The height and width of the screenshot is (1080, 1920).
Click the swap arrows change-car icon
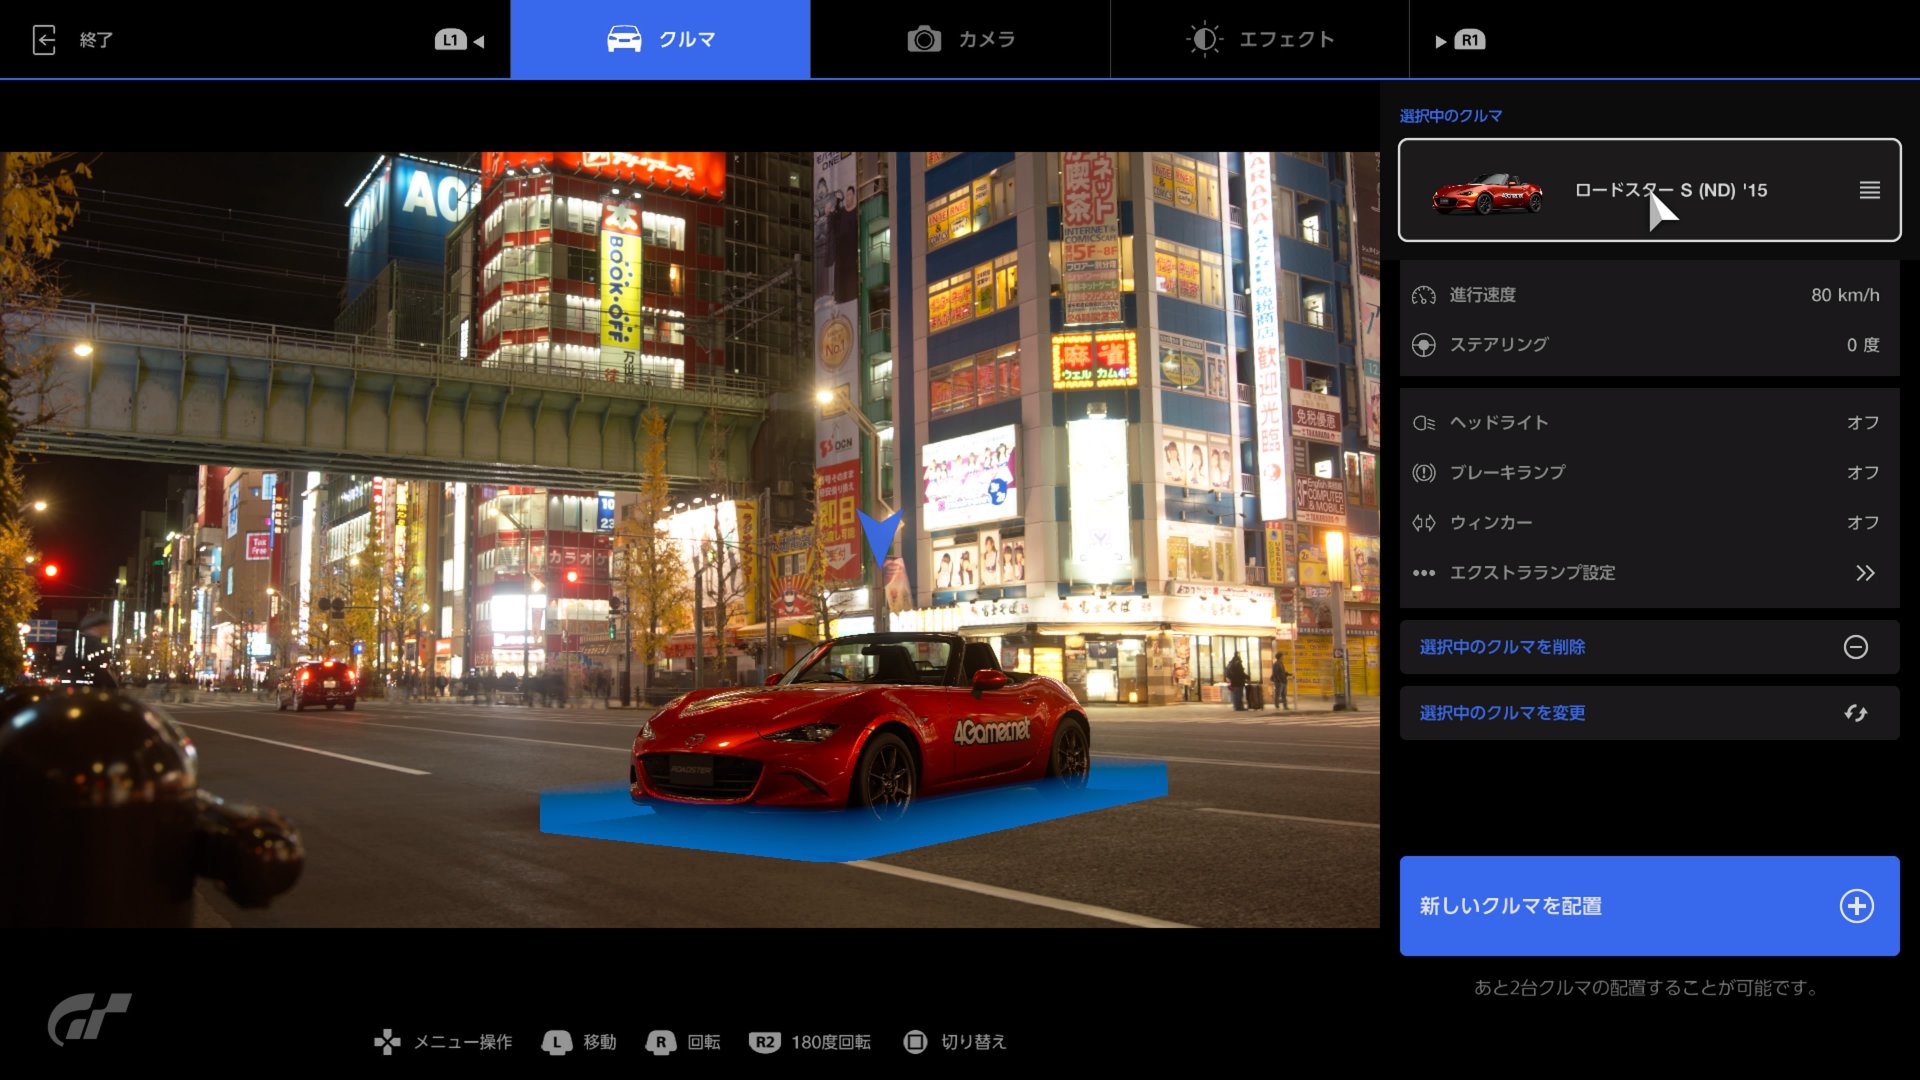pos(1855,713)
